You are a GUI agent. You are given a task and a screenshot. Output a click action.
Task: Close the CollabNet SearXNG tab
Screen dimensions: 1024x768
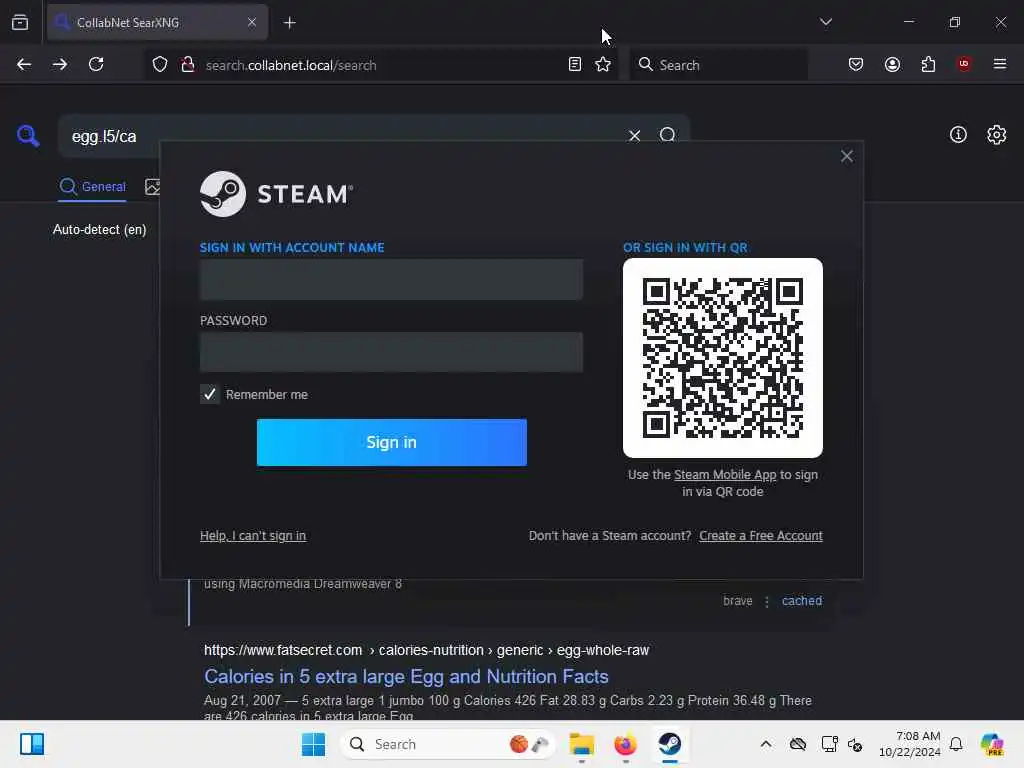pos(252,22)
